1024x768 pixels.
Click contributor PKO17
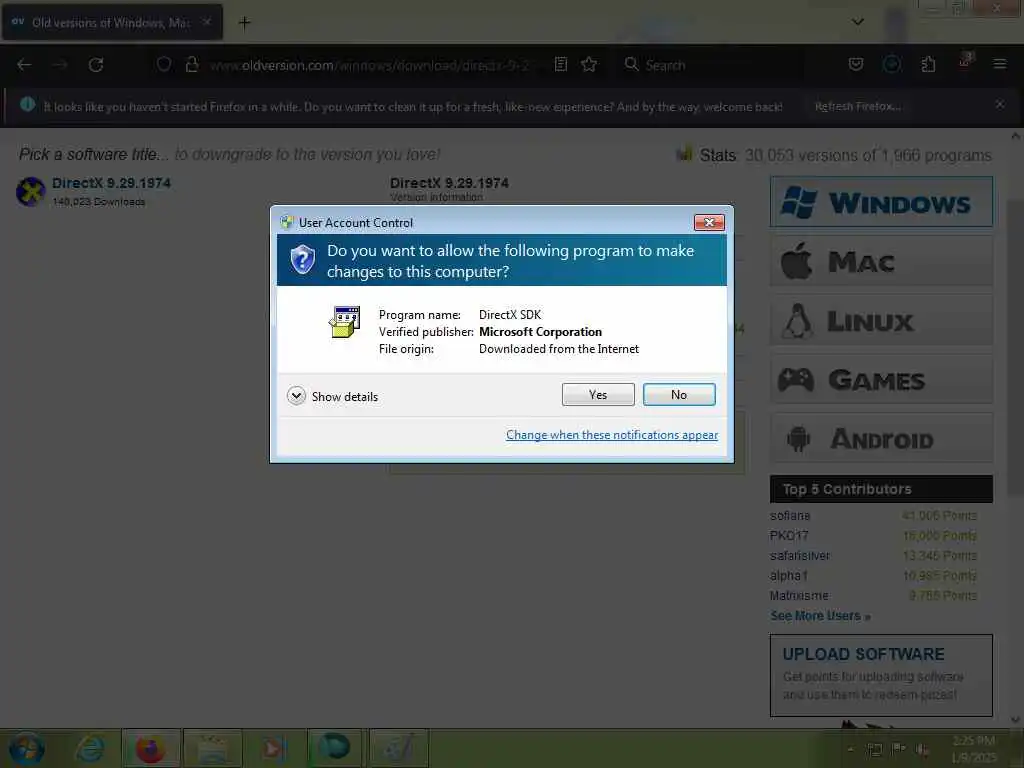click(x=789, y=536)
